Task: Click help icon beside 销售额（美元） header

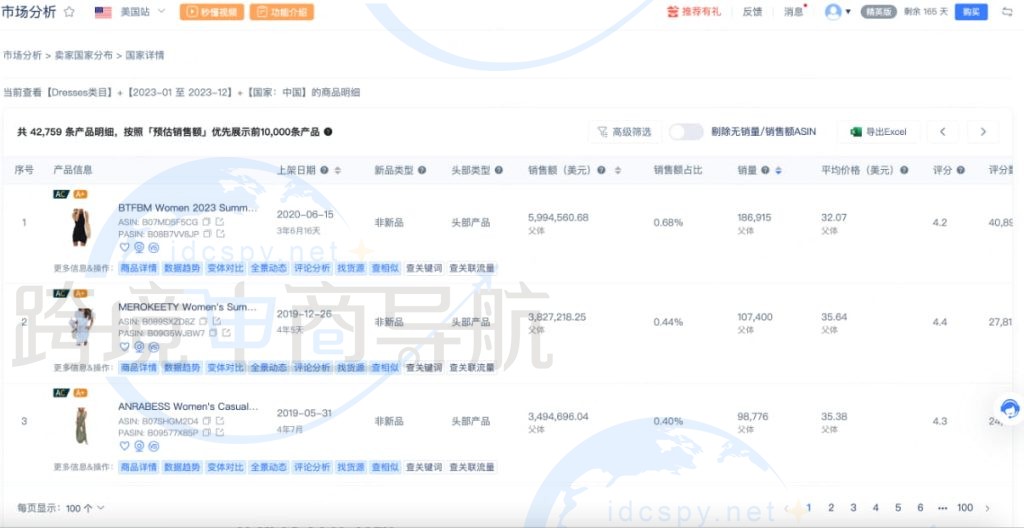Action: coord(601,170)
